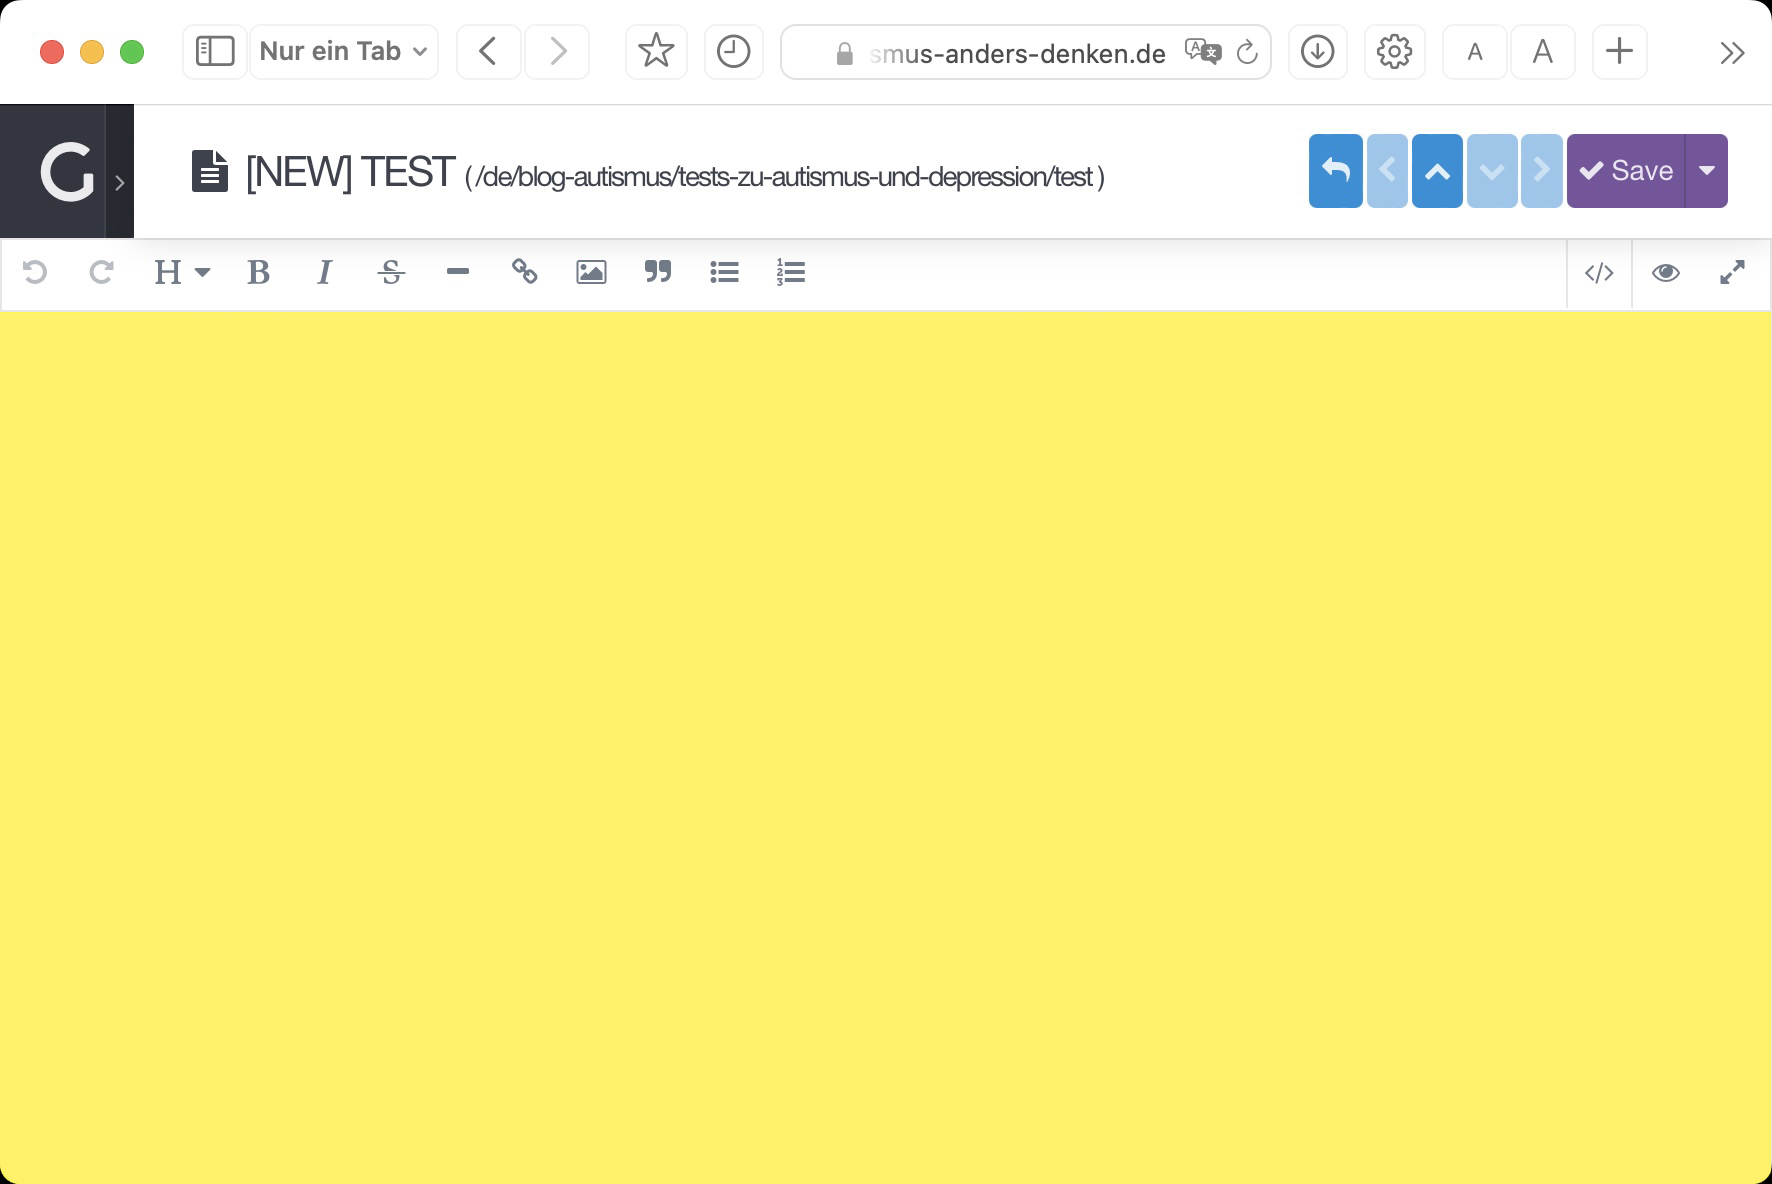Open the Grav logo sidebar

tap(66, 172)
